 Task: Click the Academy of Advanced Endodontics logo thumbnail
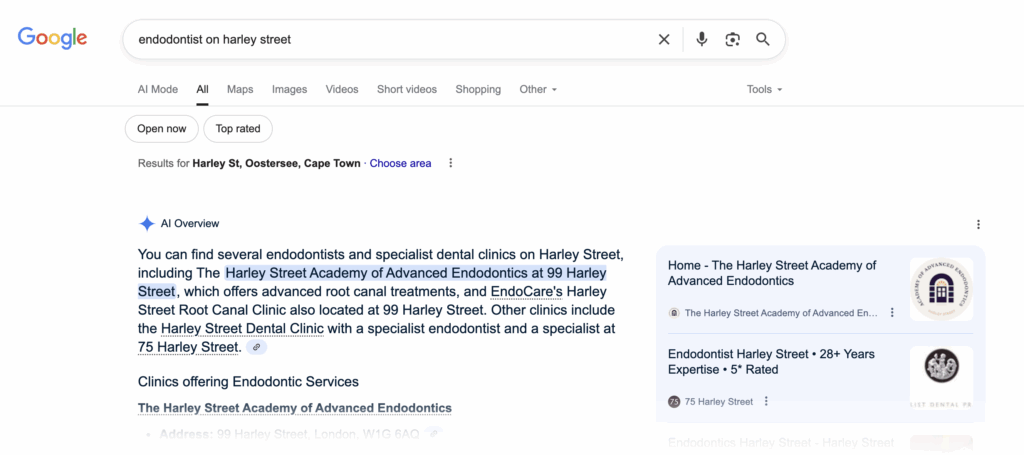[941, 290]
